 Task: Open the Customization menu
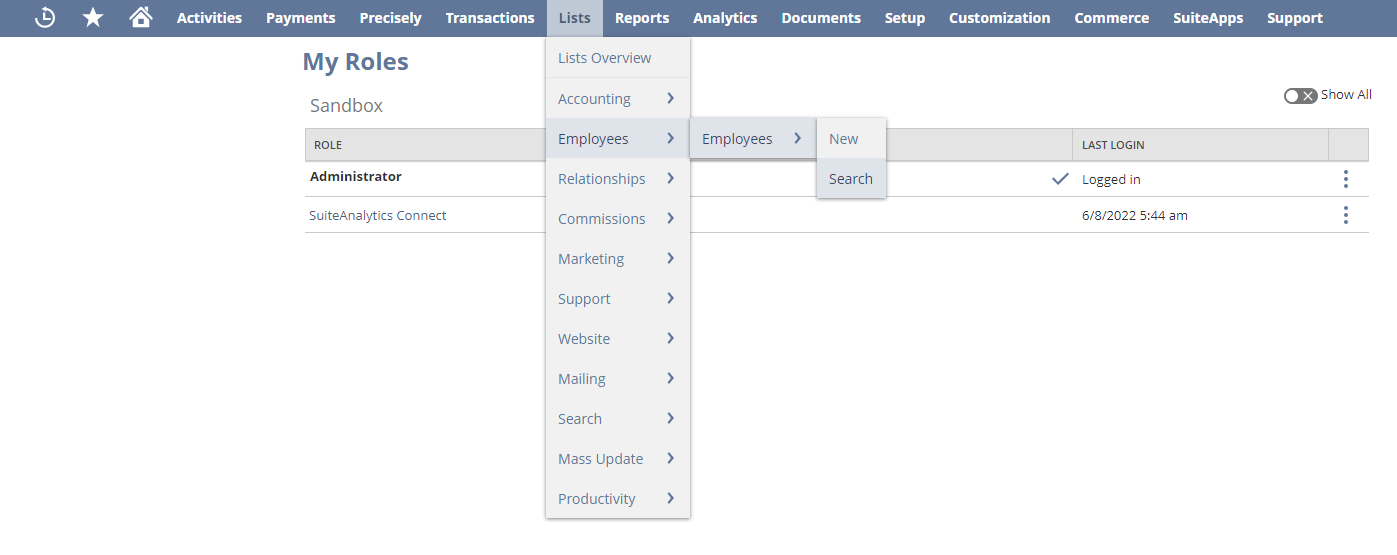click(x=999, y=18)
